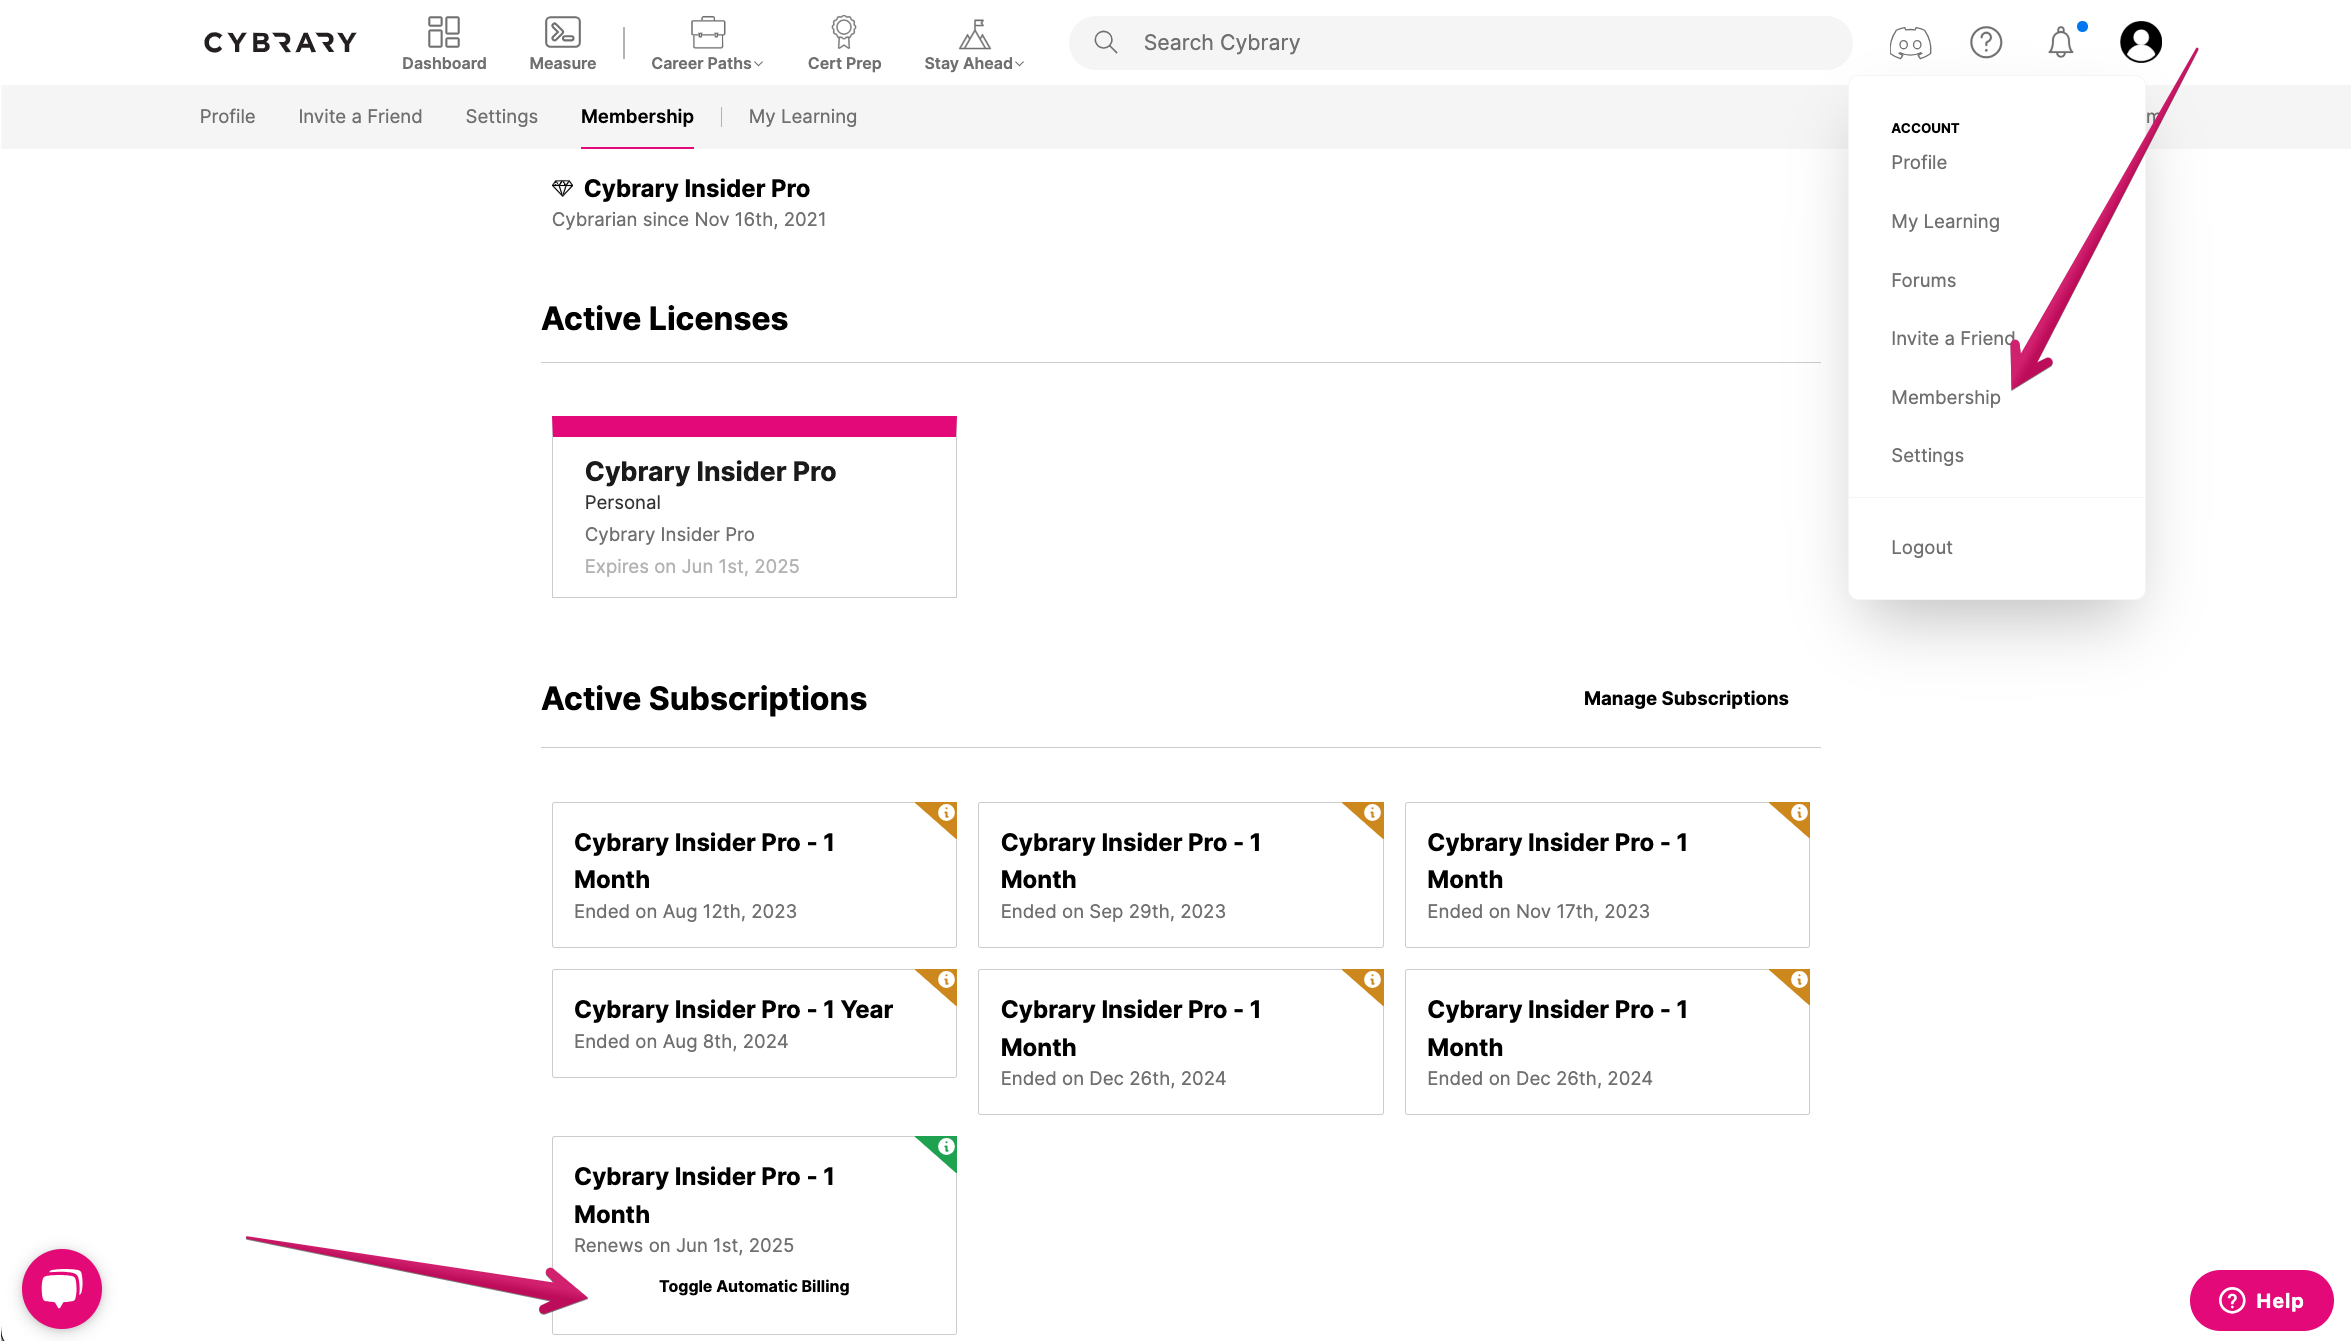Click "Ended on Aug 12th, 2023" text
This screenshot has height=1341, width=2351.
click(685, 911)
